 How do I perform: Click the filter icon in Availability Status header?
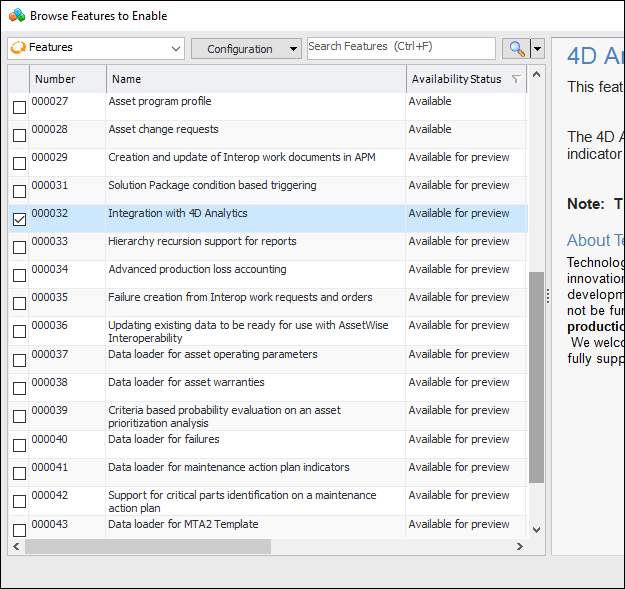515,79
